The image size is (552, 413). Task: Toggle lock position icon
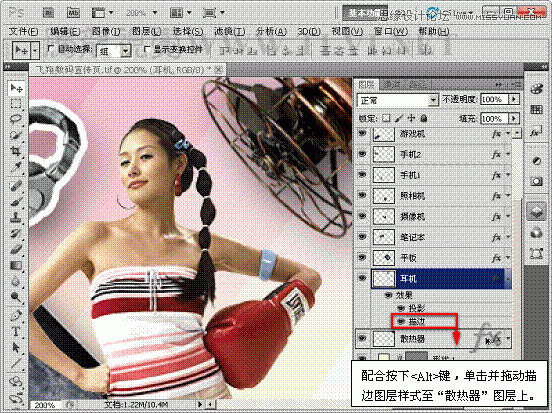coord(411,118)
